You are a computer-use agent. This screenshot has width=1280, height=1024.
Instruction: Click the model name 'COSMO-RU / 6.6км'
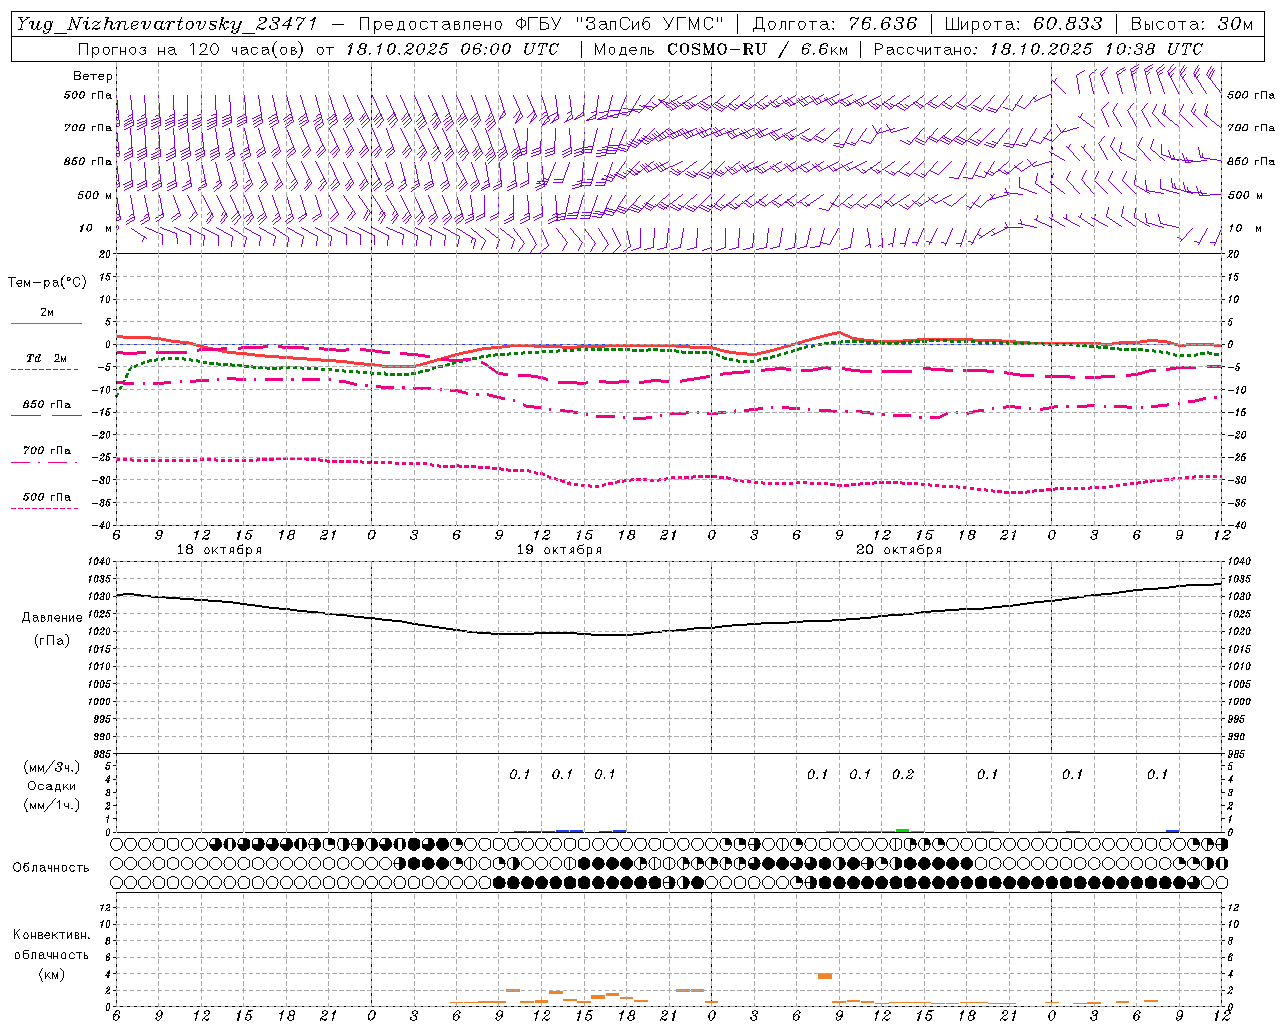(x=757, y=49)
